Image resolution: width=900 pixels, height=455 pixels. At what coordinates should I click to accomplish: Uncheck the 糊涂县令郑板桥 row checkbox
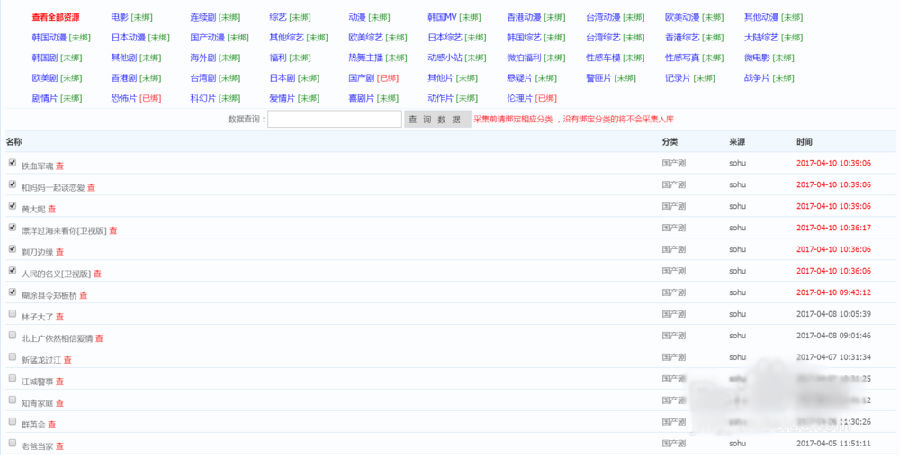tap(12, 292)
